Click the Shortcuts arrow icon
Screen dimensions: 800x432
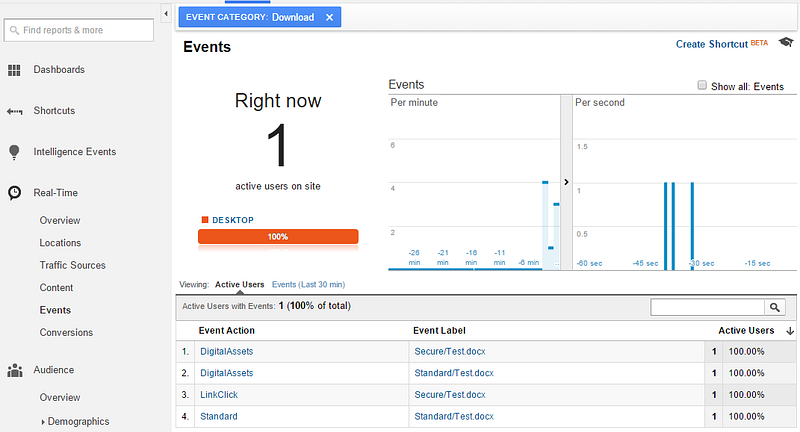(x=14, y=111)
